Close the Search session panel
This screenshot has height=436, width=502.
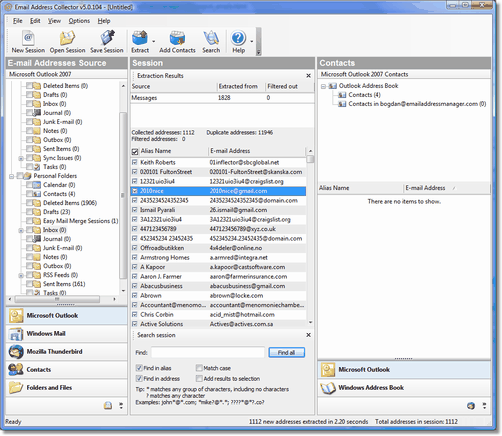pyautogui.click(x=308, y=335)
